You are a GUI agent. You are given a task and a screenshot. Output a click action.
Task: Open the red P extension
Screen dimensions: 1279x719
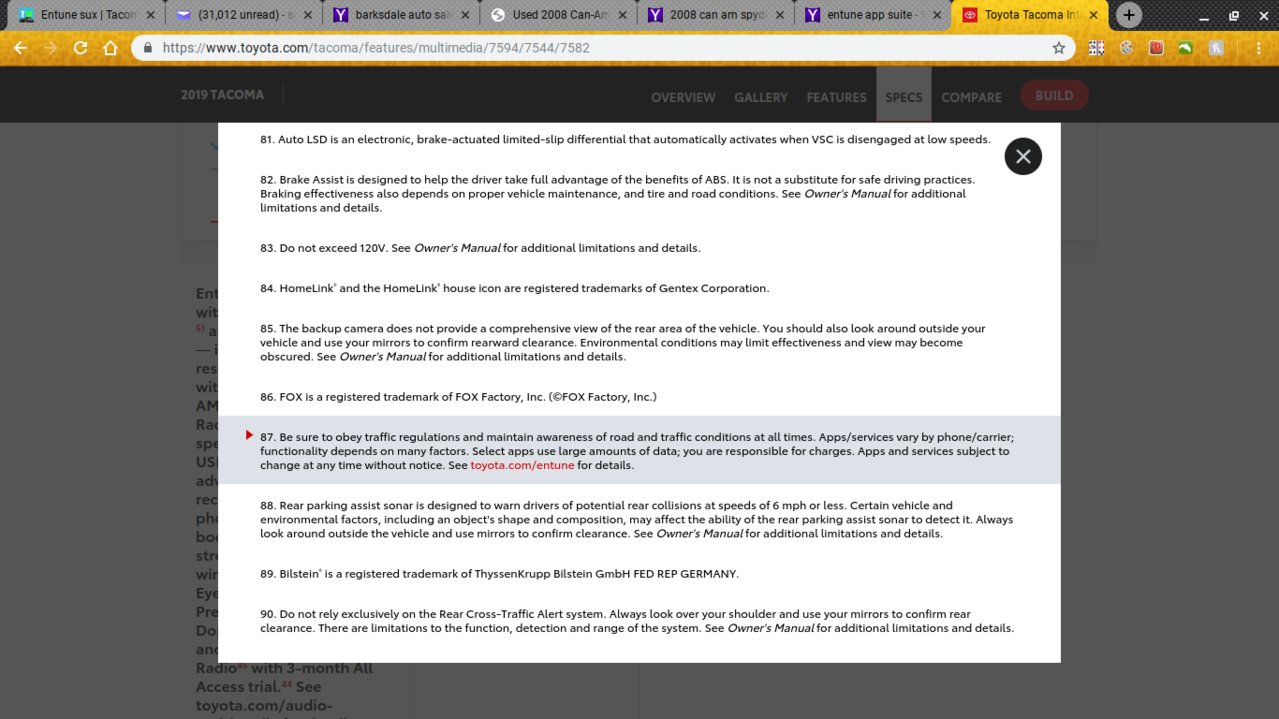tap(1156, 47)
